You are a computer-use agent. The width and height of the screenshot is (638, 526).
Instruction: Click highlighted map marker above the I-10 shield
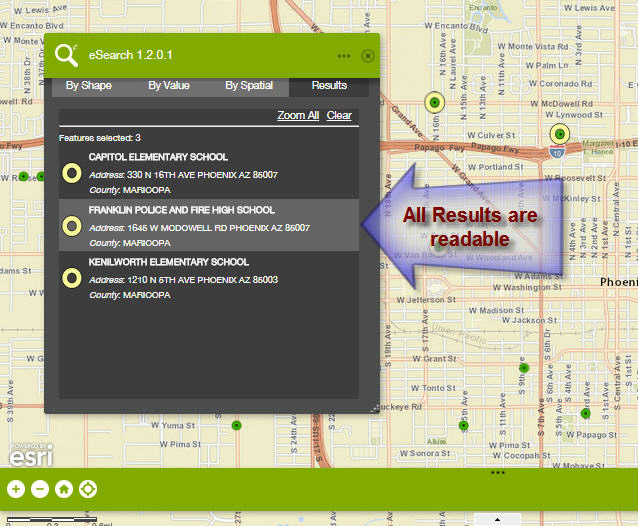560,134
